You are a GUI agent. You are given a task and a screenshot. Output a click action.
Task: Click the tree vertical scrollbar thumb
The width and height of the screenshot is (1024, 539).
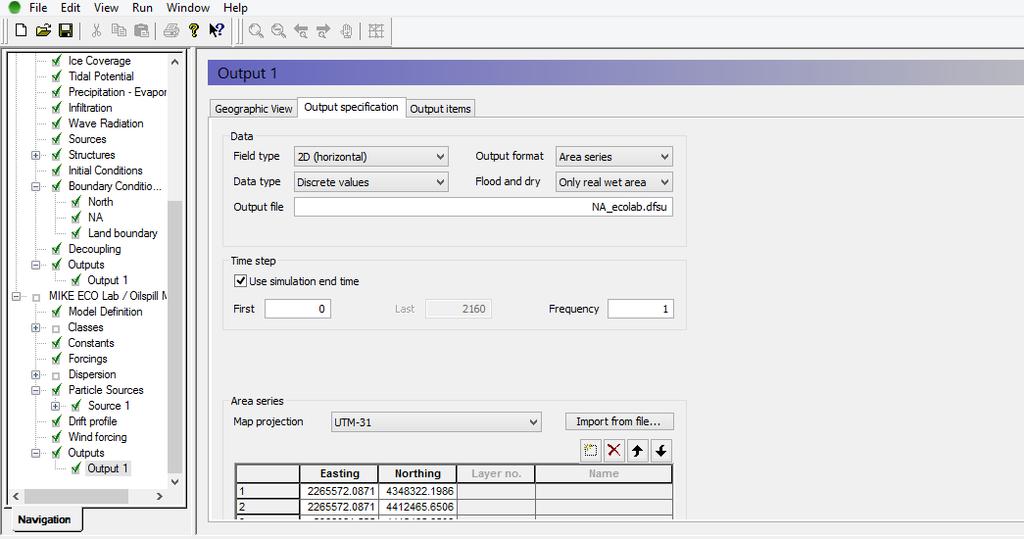(174, 336)
